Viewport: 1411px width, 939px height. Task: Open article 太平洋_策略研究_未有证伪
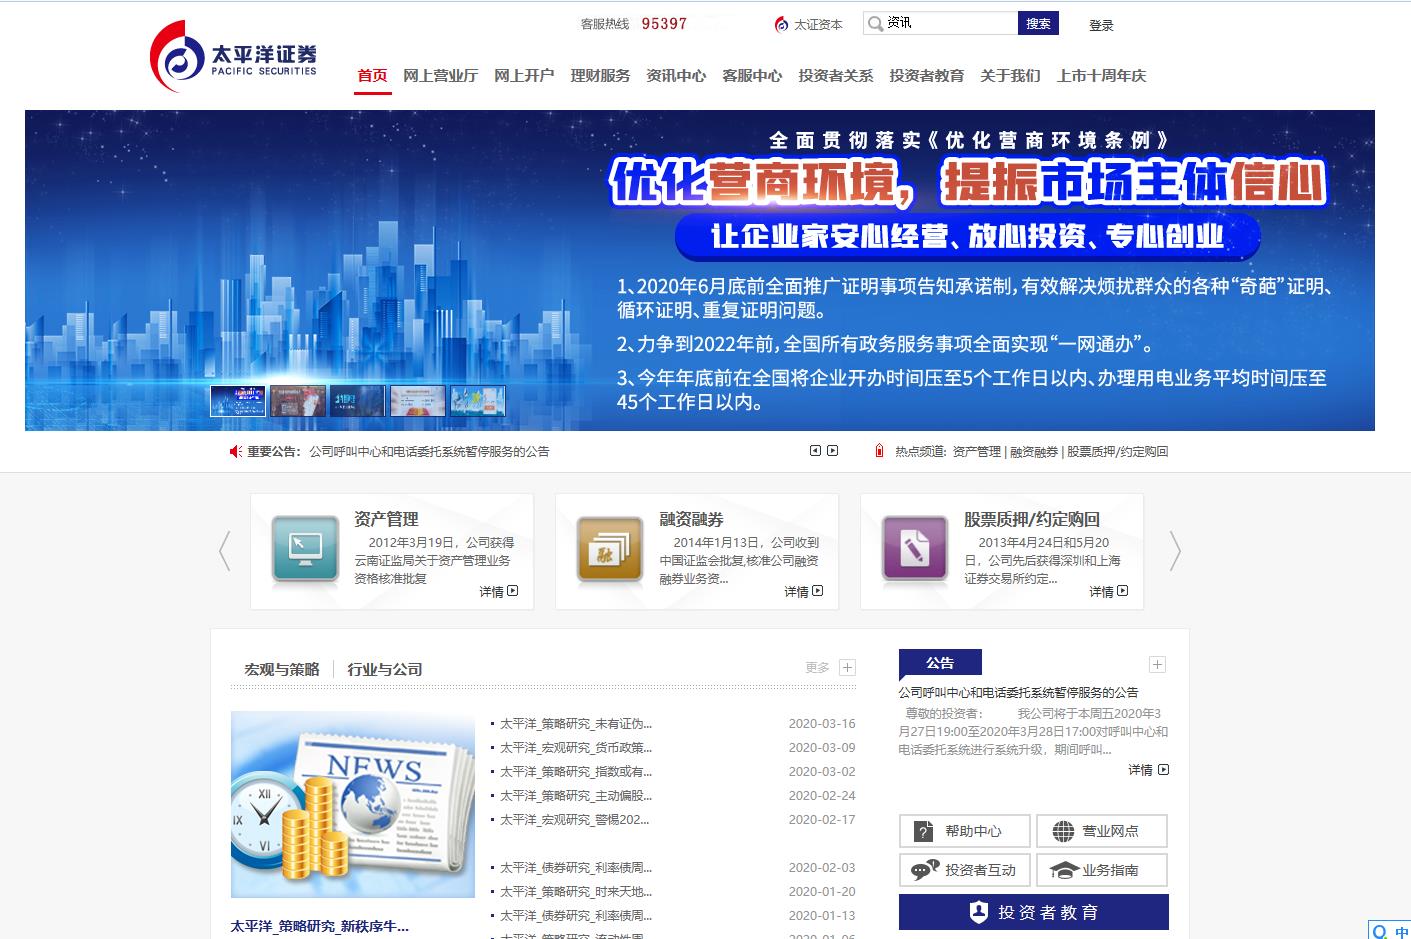click(576, 723)
